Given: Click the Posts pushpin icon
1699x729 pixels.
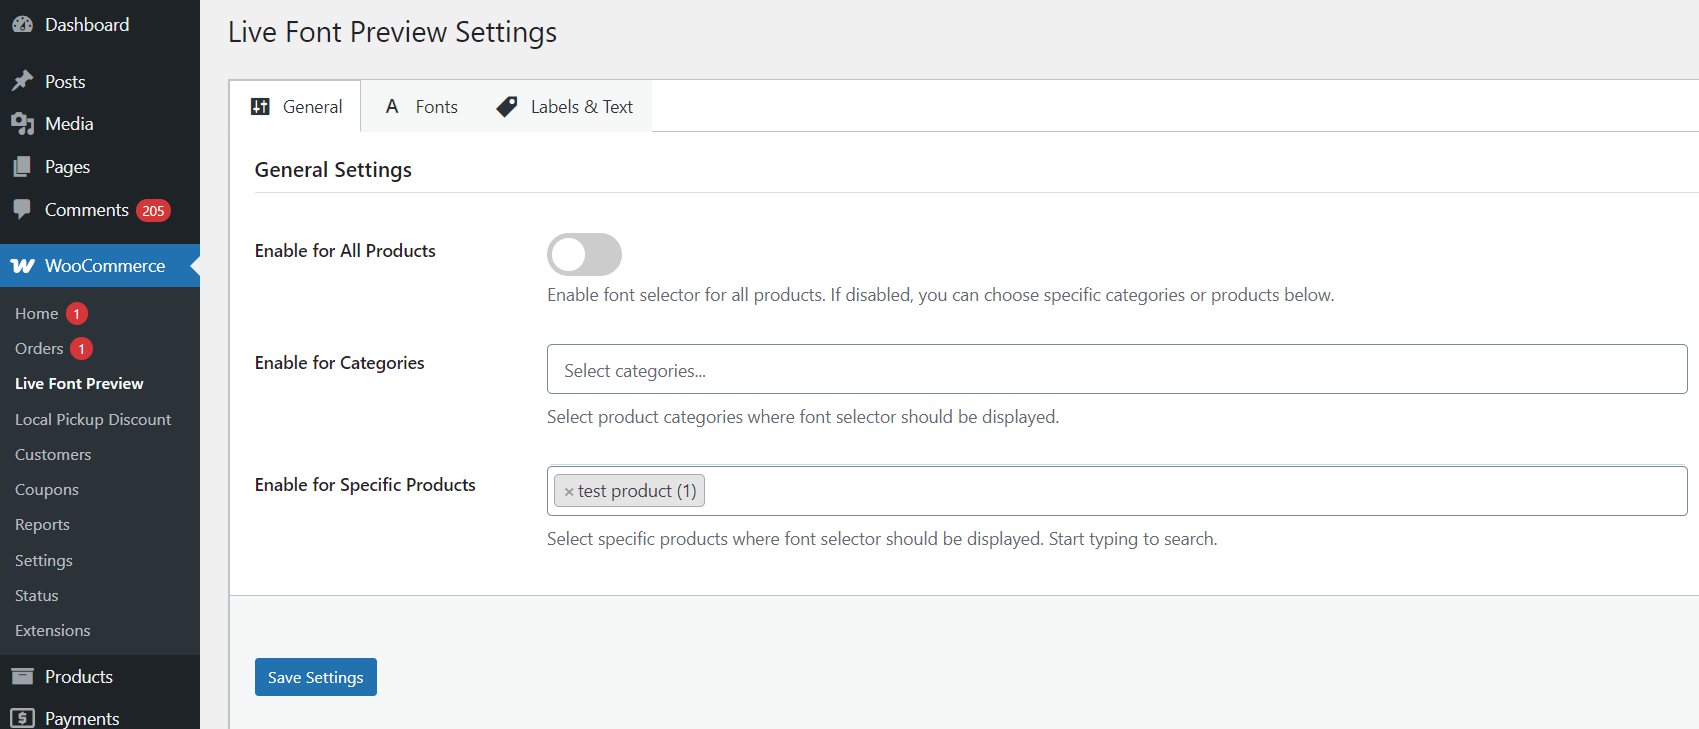Looking at the screenshot, I should [22, 81].
